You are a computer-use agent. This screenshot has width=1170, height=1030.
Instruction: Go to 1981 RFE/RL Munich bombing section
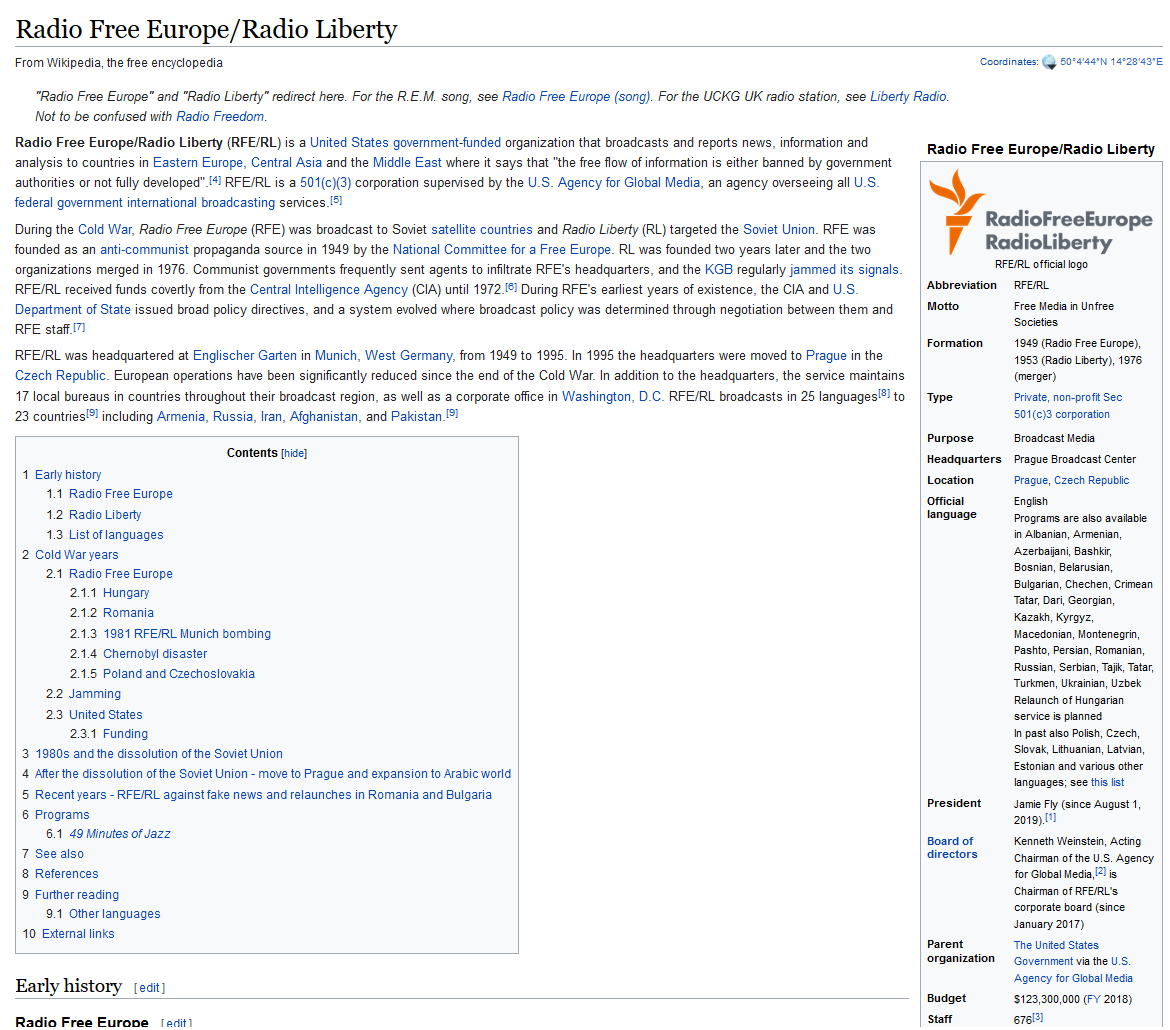[x=187, y=634]
